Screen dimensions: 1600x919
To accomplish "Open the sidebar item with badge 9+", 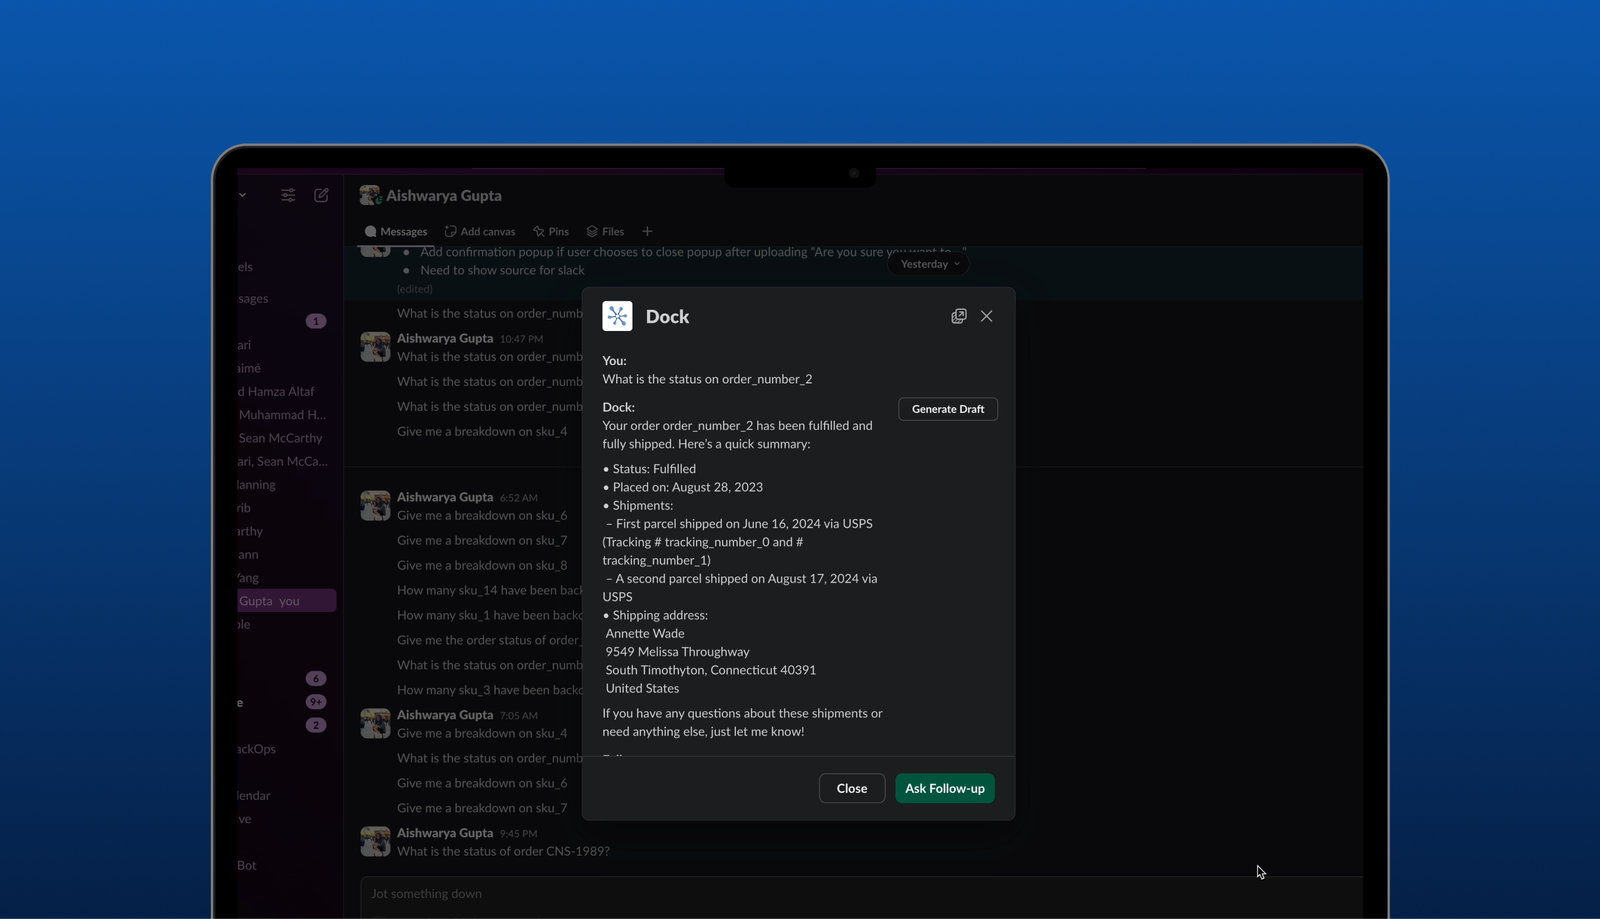I will pyautogui.click(x=316, y=702).
